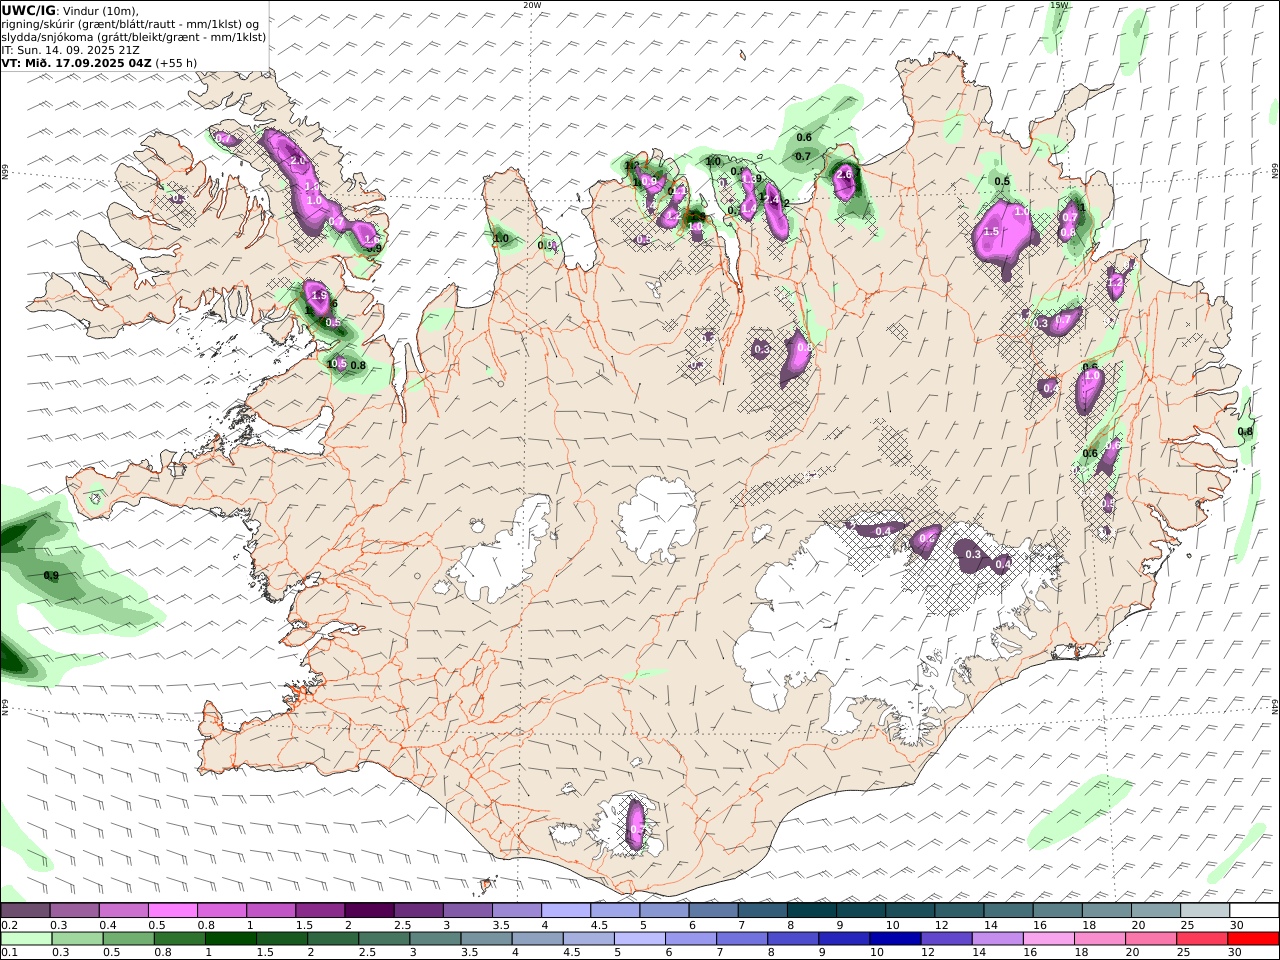This screenshot has width=1280, height=960.
Task: Click the '(+55 h)' forecast offset text
Action: coord(177,63)
